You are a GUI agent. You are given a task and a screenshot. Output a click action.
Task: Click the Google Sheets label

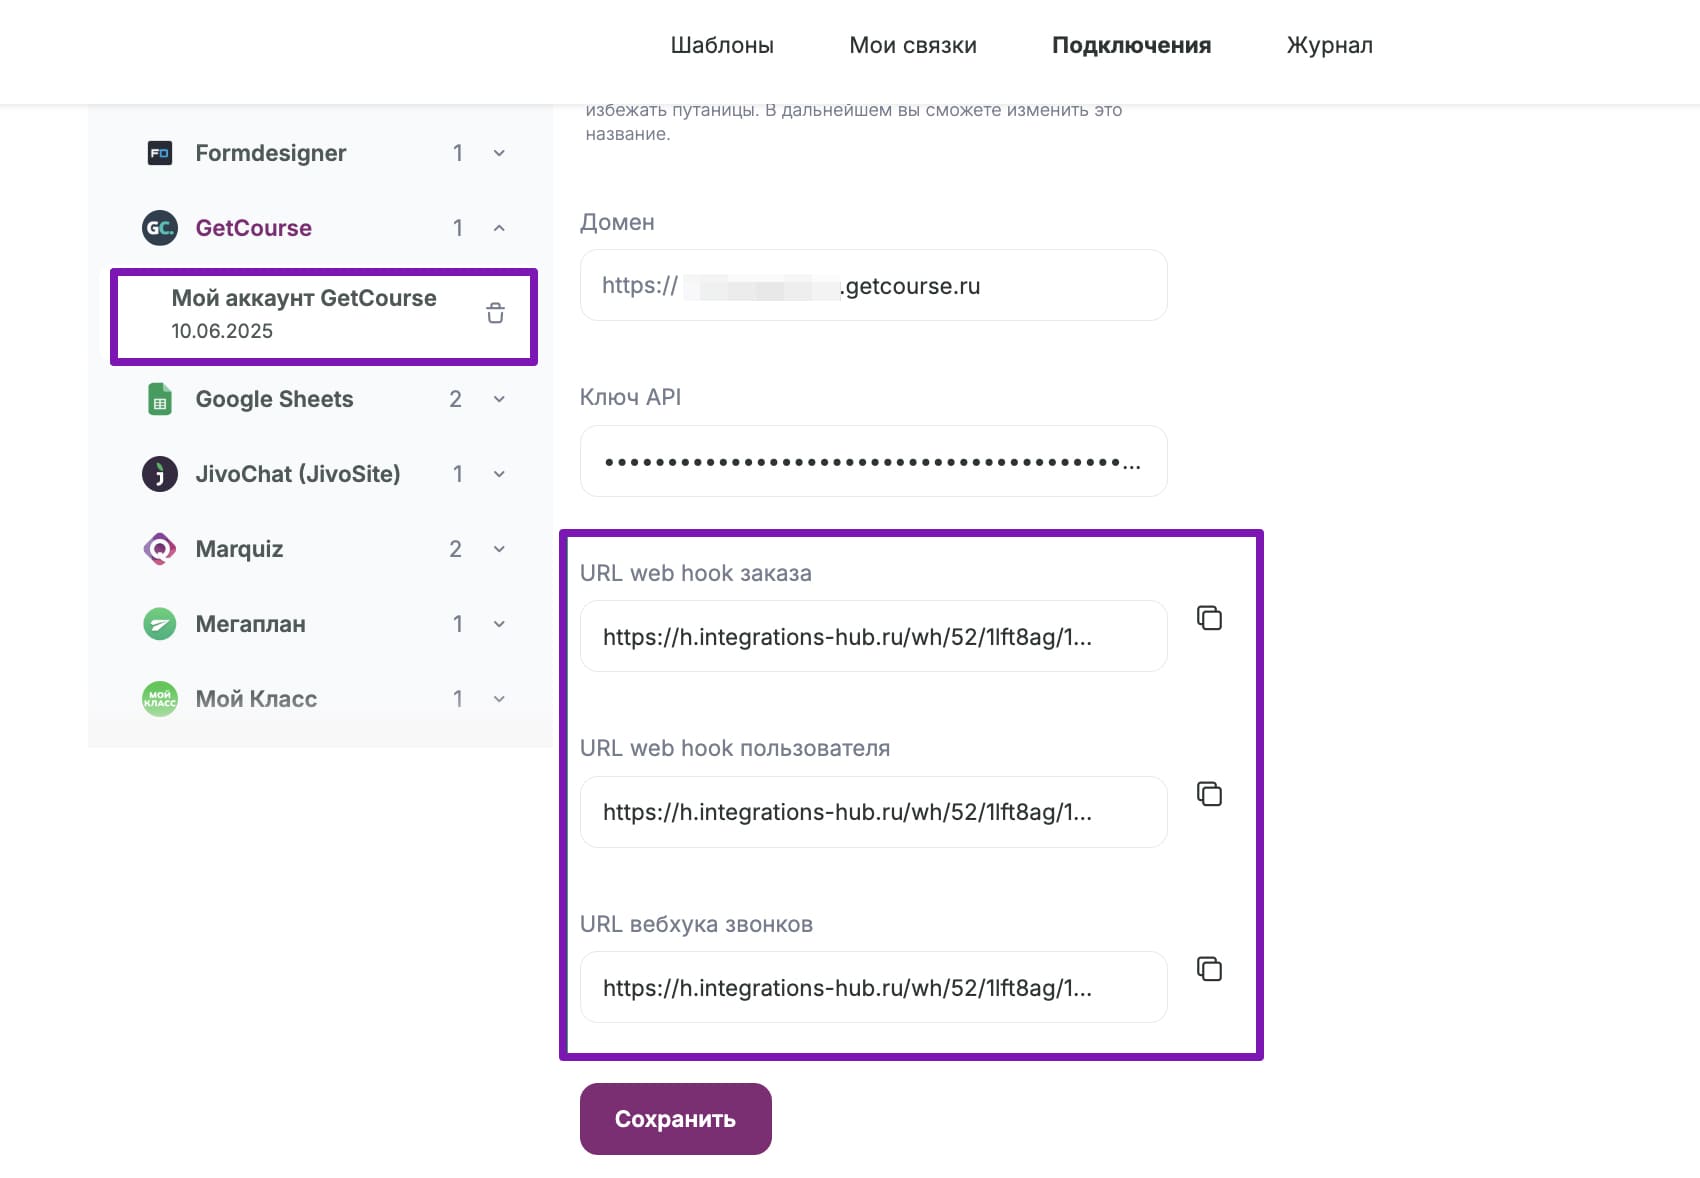point(275,399)
